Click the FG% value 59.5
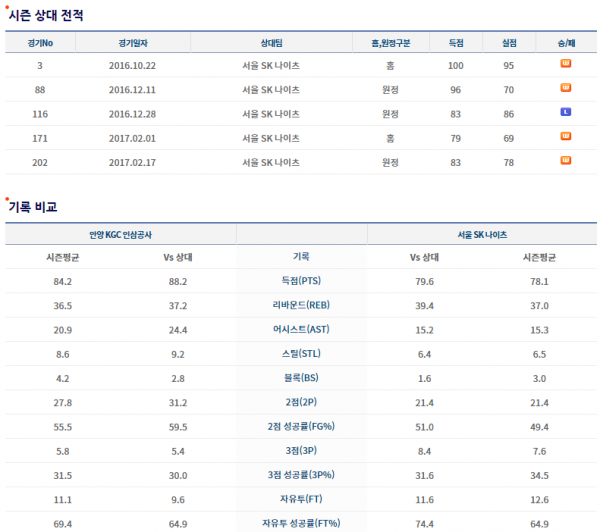600x532 pixels. tap(178, 427)
